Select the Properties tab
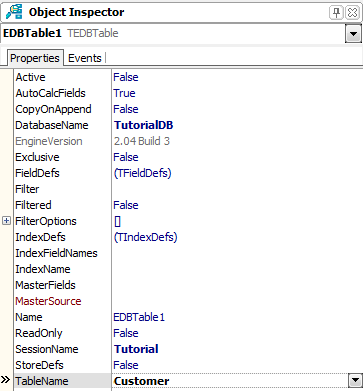363x391 pixels. [x=35, y=58]
